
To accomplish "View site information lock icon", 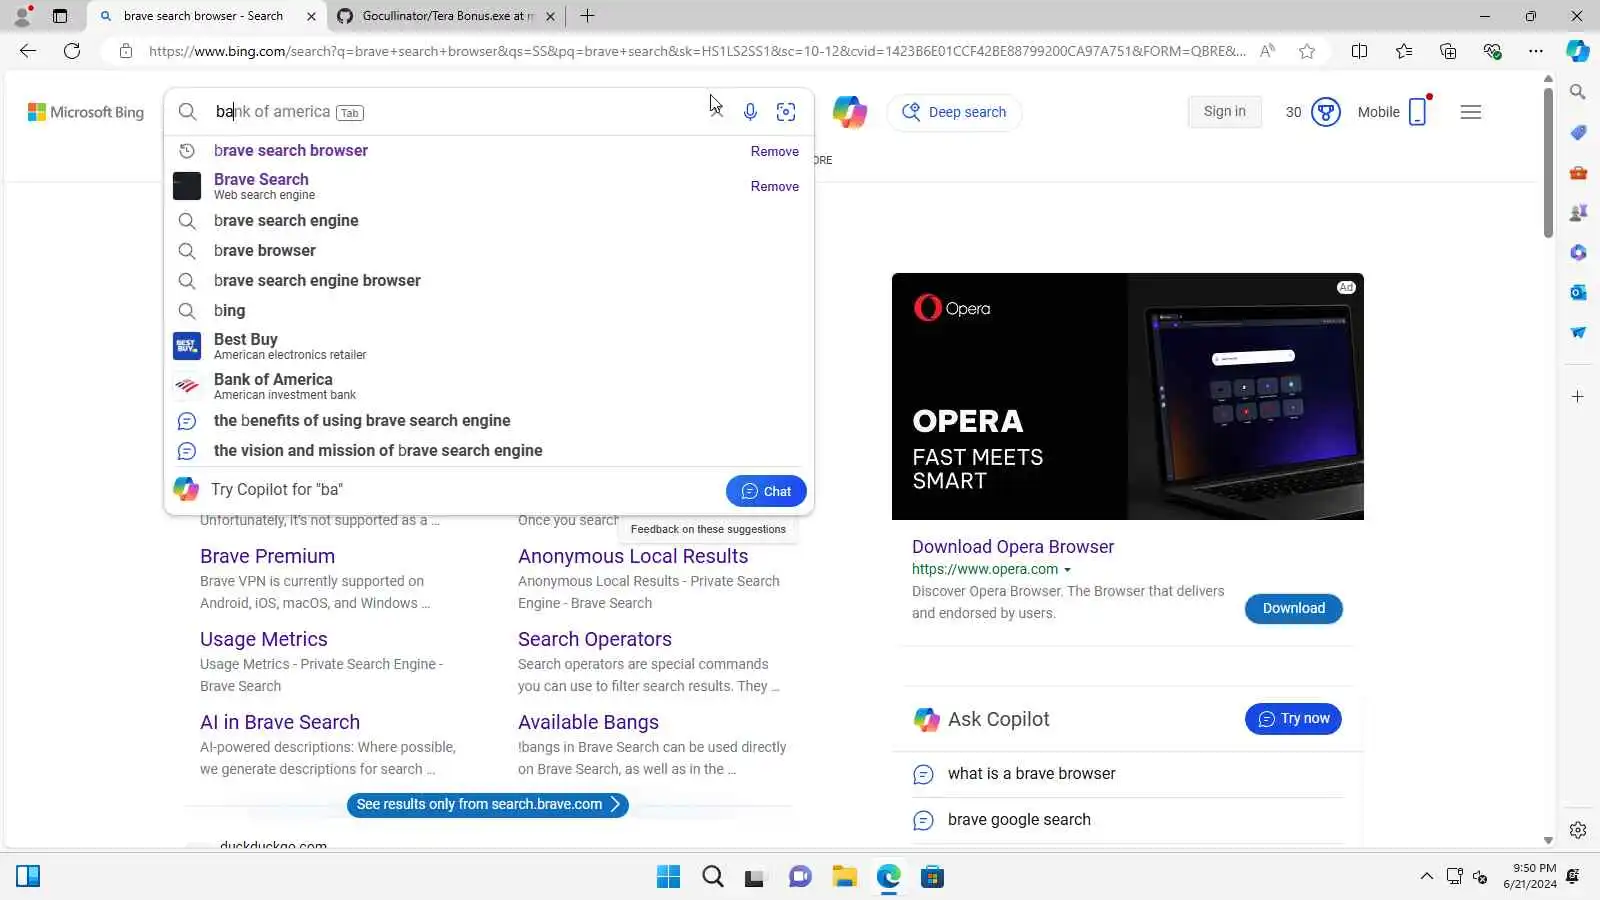I will click(126, 51).
